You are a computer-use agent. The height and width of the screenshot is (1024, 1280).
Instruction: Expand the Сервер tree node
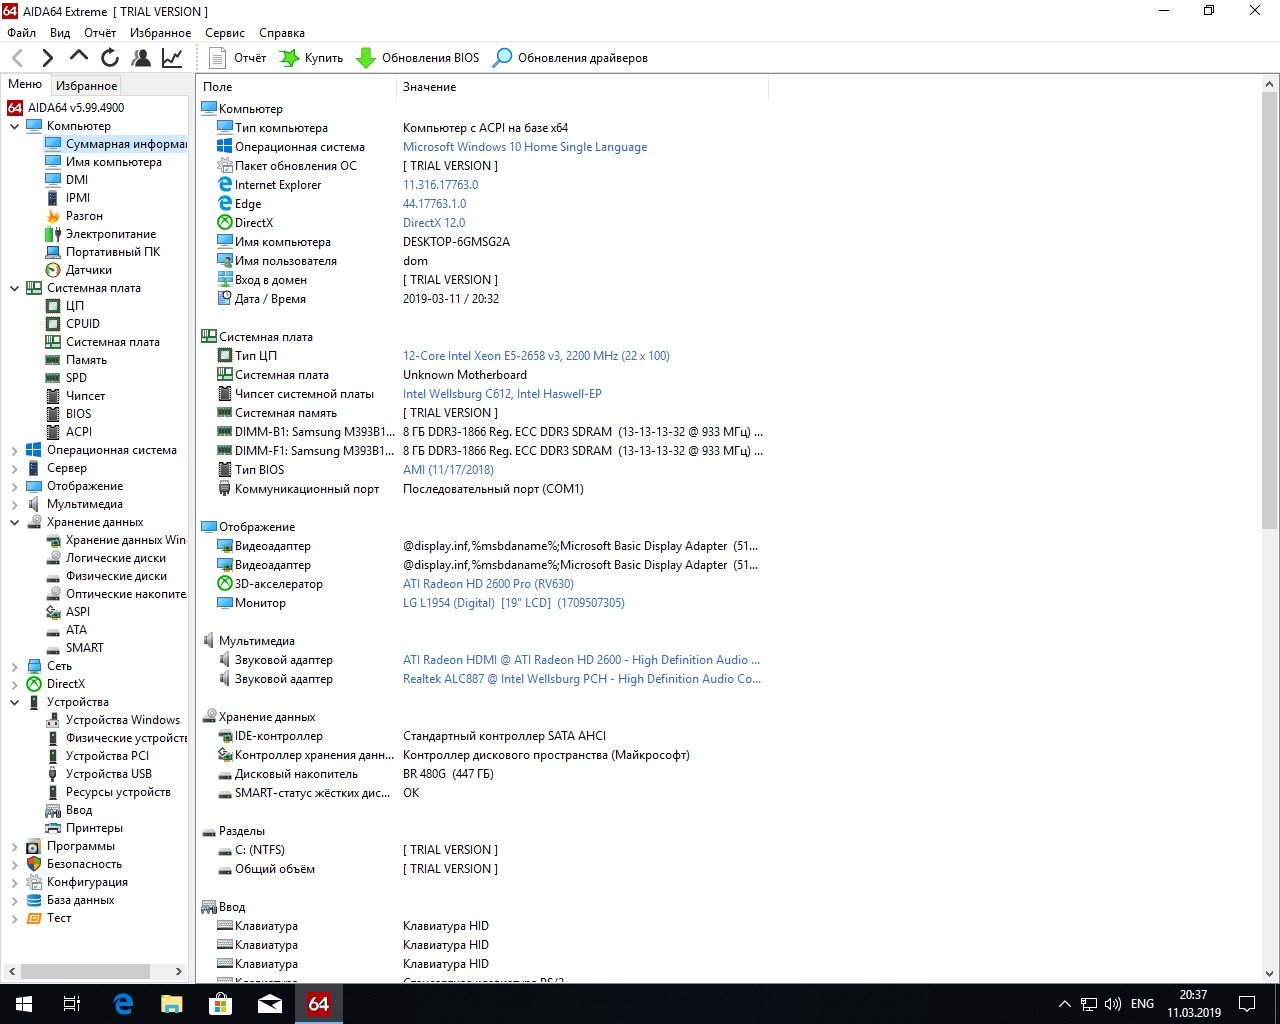tap(14, 468)
